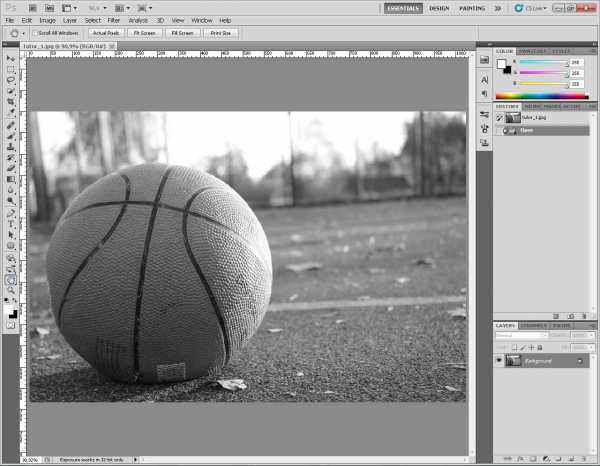Select the Quick Selection tool
Viewport: 600px width, 466px height.
tap(10, 91)
